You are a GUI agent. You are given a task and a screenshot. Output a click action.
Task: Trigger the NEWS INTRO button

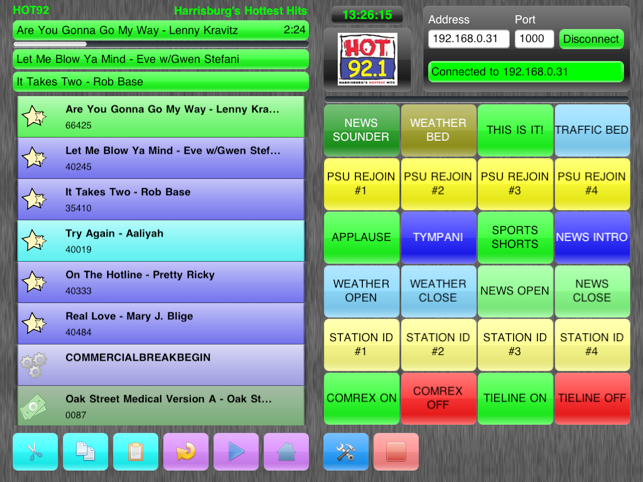[x=592, y=238]
